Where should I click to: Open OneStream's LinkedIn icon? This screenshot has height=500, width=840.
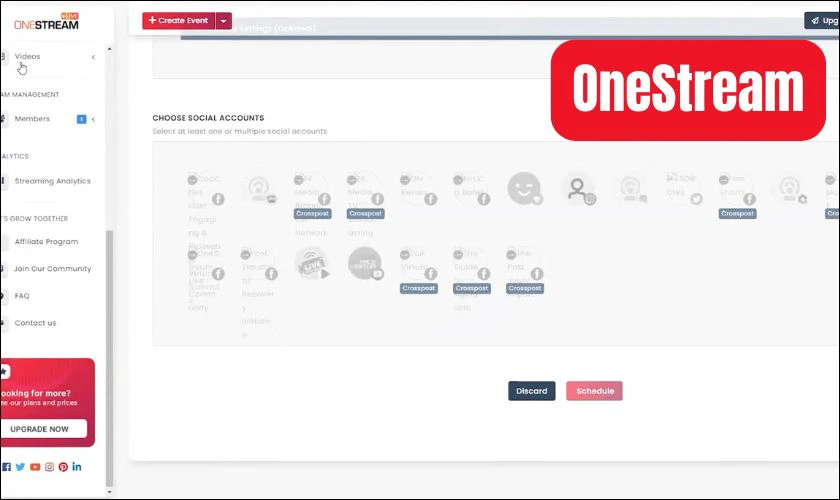point(77,467)
